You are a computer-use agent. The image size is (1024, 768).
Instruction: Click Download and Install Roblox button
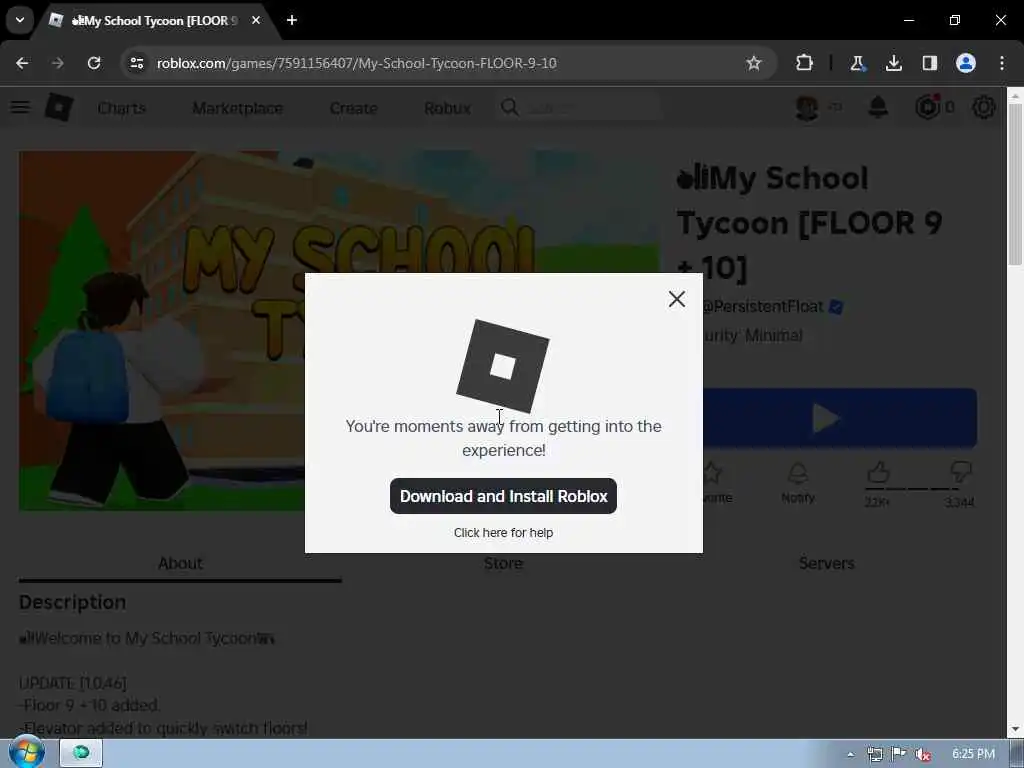pos(503,496)
